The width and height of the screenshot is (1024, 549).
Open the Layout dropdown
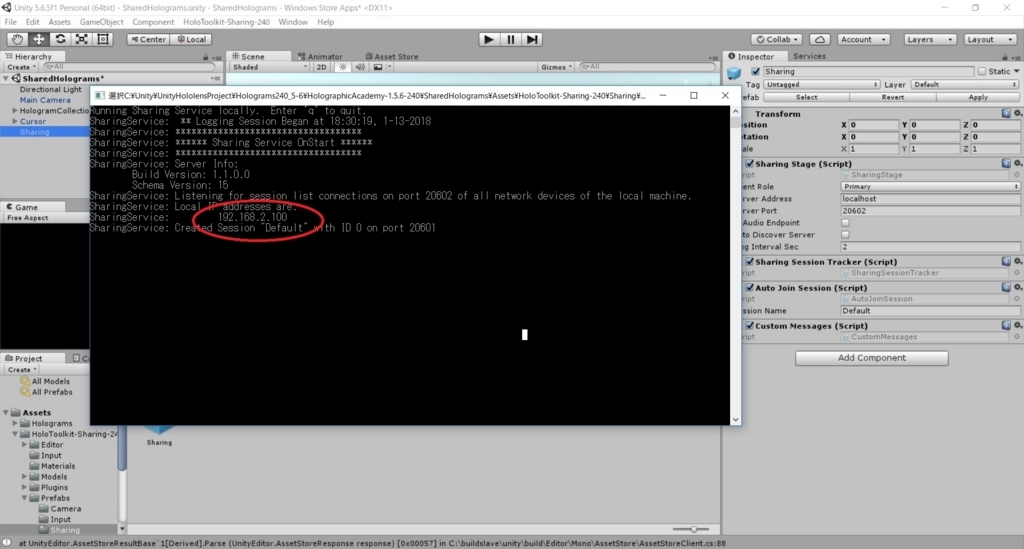[989, 39]
